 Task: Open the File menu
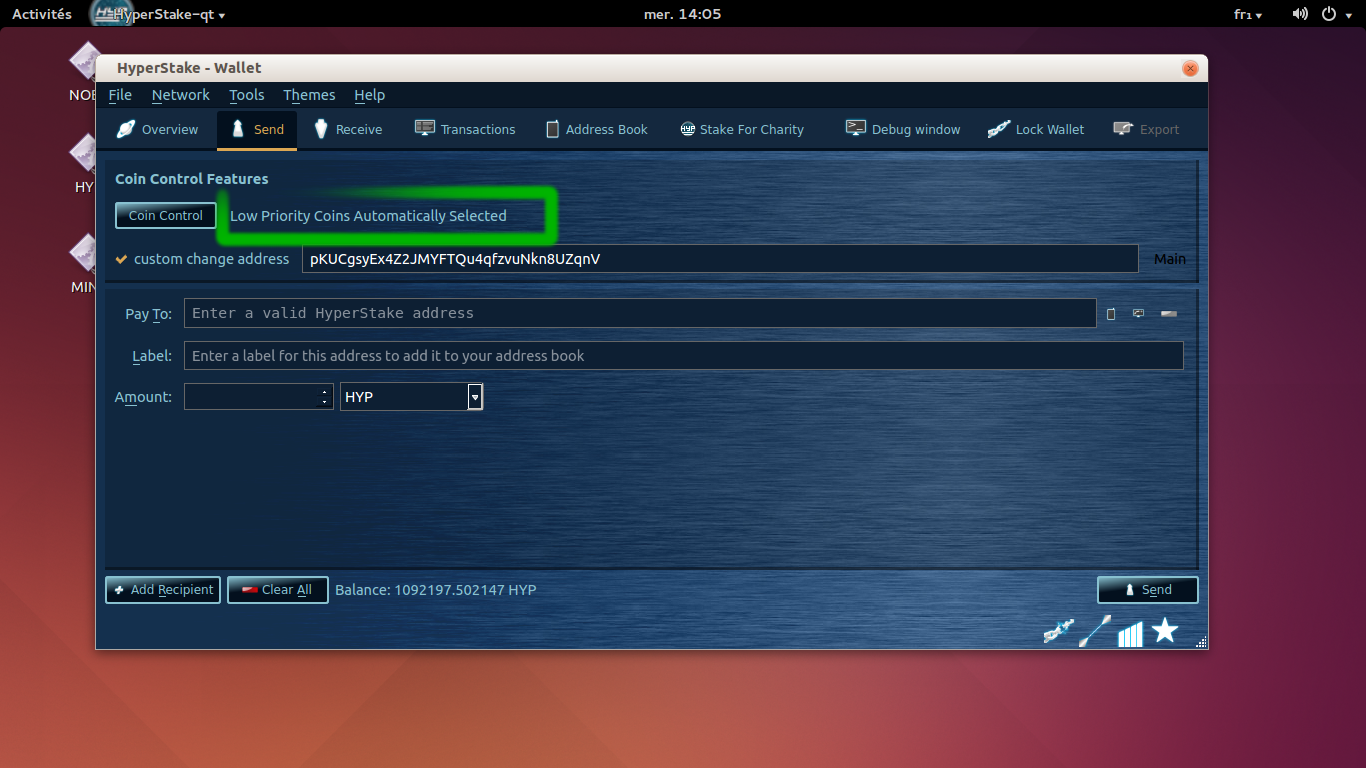point(120,95)
